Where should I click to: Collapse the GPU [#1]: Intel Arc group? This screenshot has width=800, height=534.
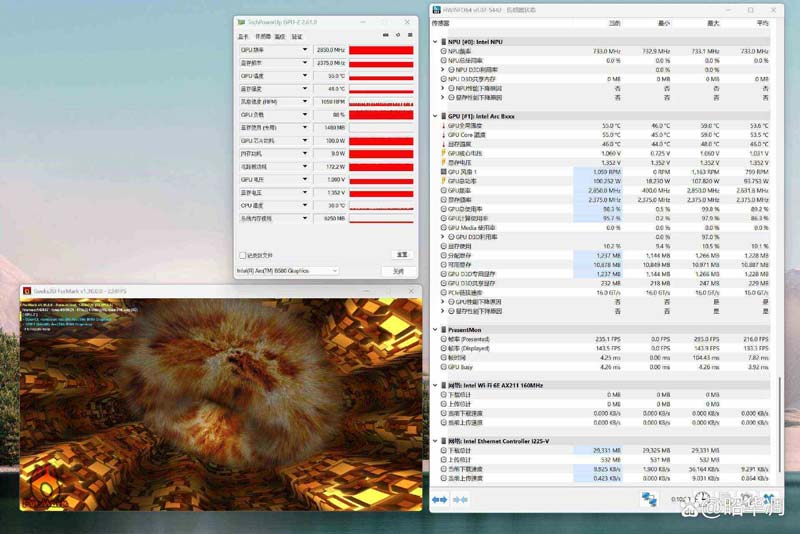435,116
